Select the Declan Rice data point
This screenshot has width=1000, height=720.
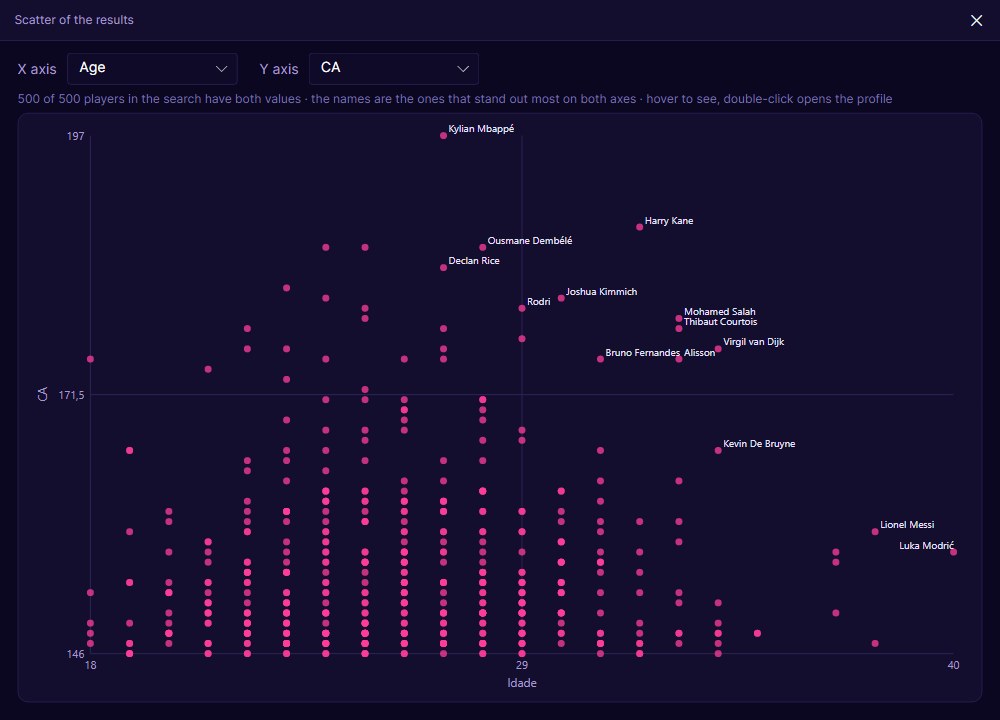click(443, 268)
